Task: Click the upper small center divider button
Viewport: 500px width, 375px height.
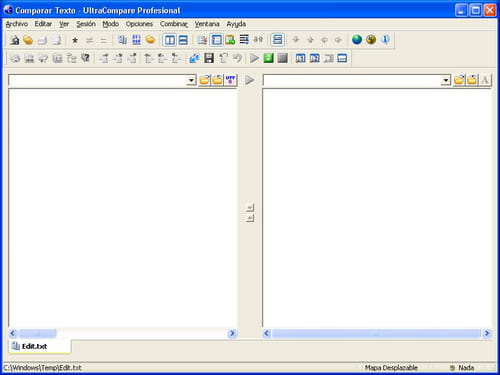Action: click(250, 208)
